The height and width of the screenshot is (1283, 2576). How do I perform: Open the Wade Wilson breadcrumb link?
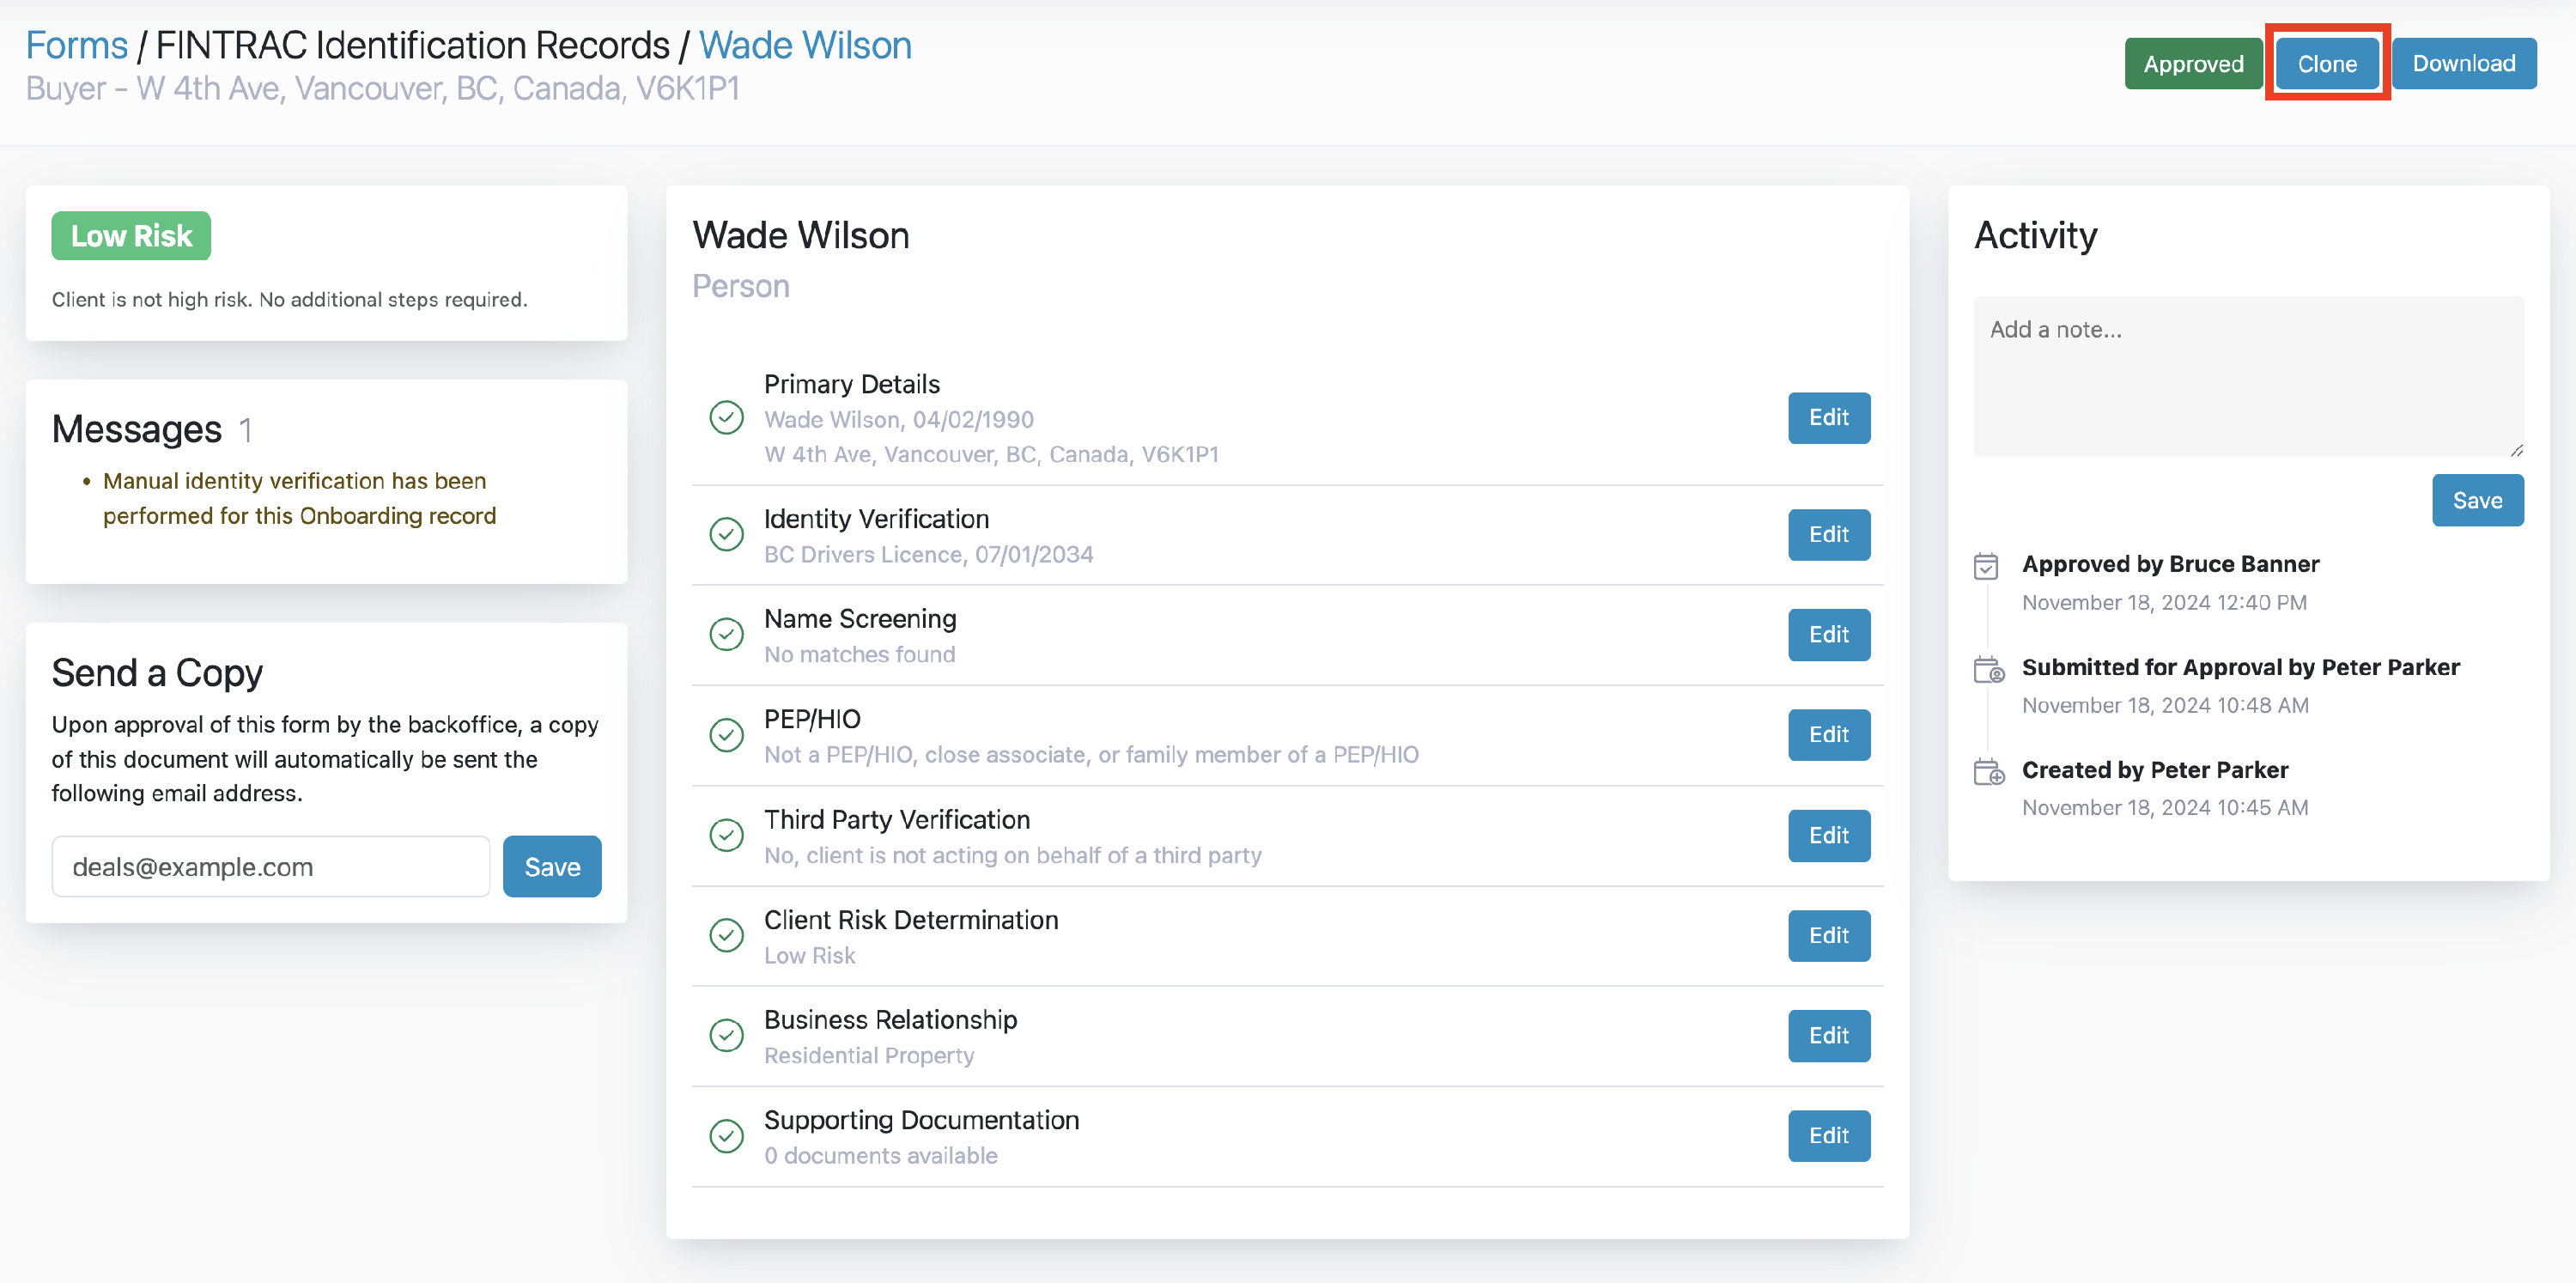click(x=805, y=45)
